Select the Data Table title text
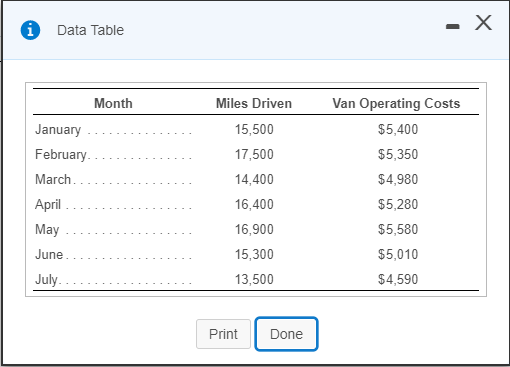This screenshot has height=367, width=510. pos(90,30)
